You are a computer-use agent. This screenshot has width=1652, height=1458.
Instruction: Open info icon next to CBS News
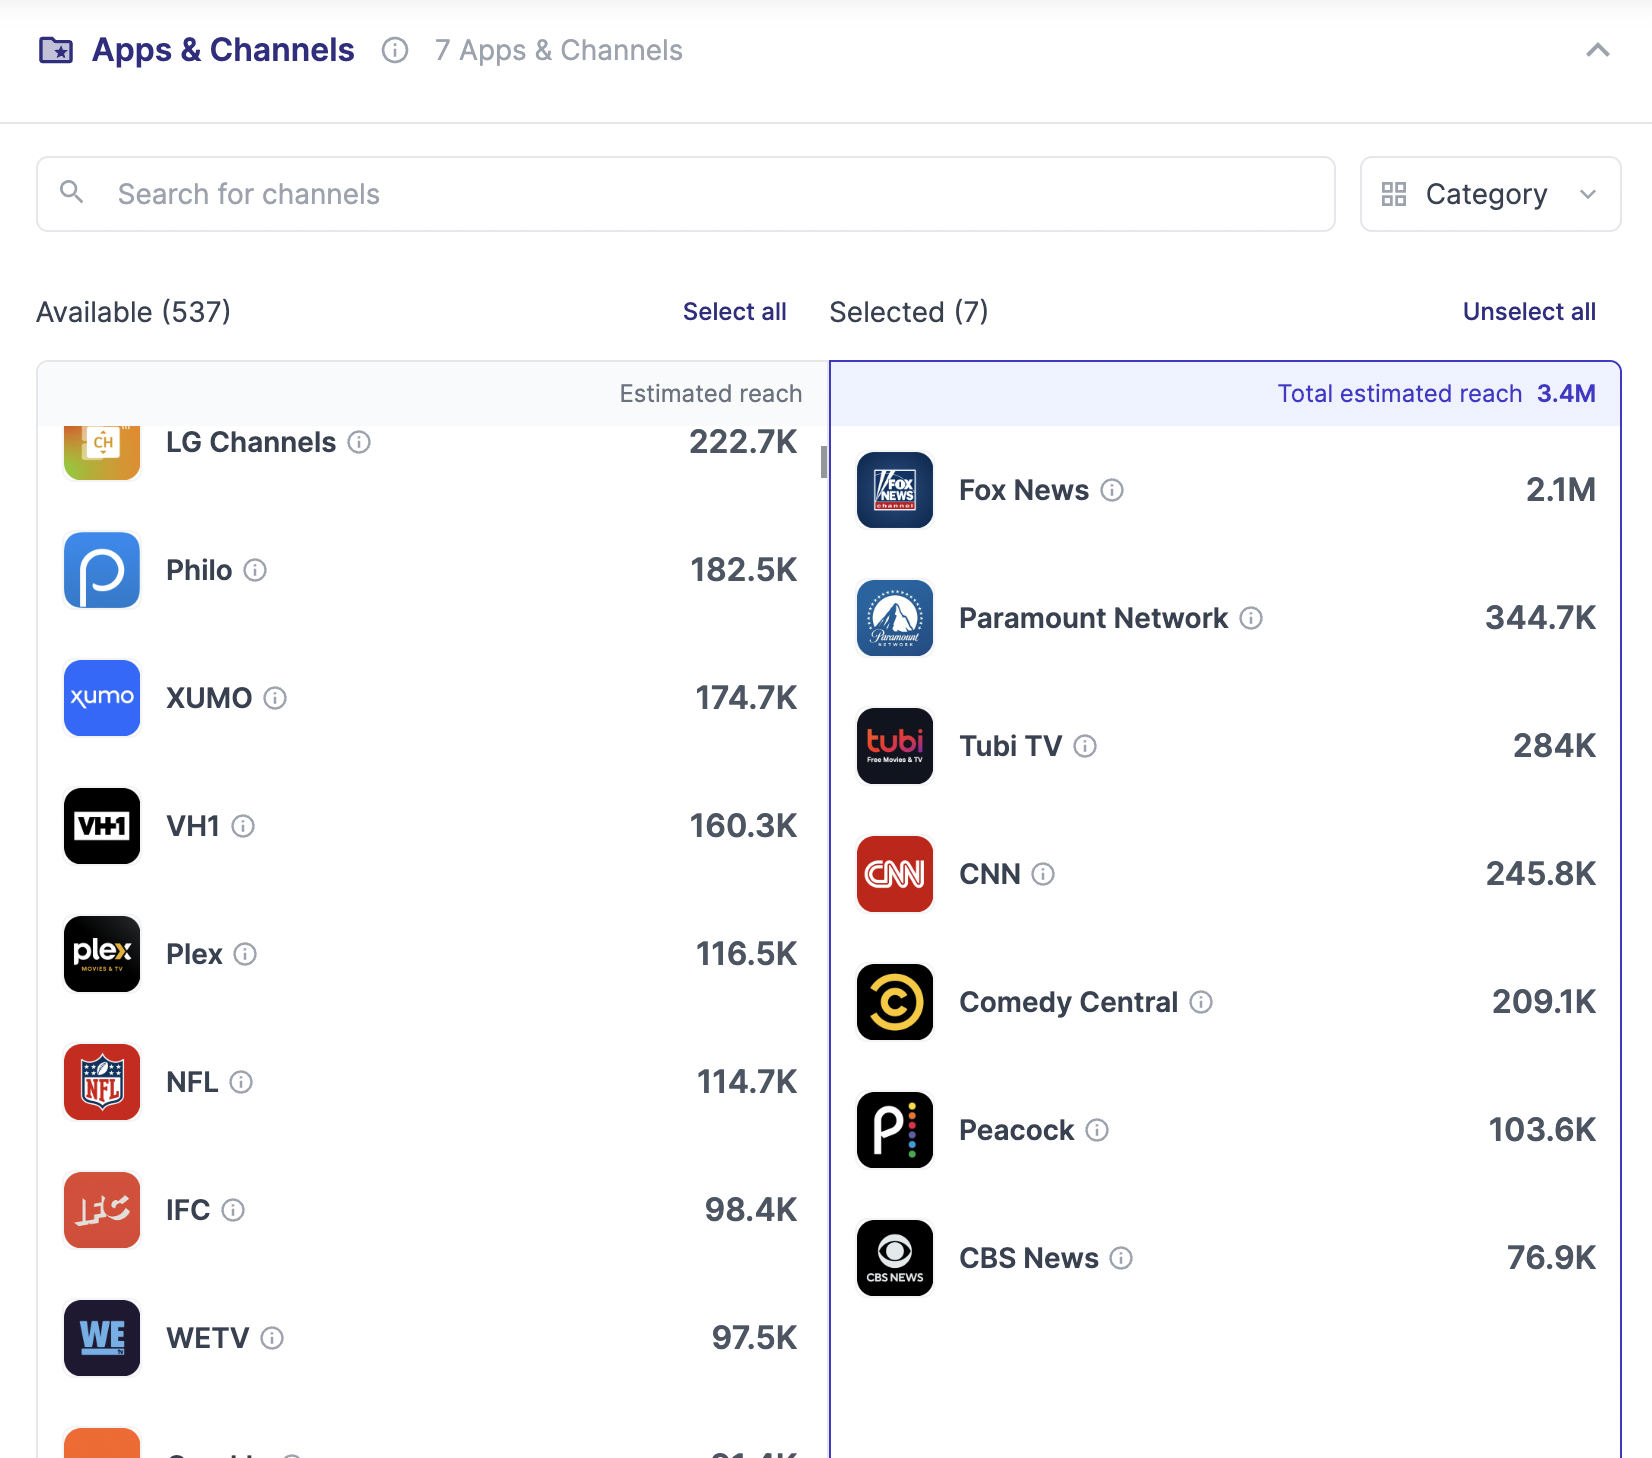coord(1121,1258)
